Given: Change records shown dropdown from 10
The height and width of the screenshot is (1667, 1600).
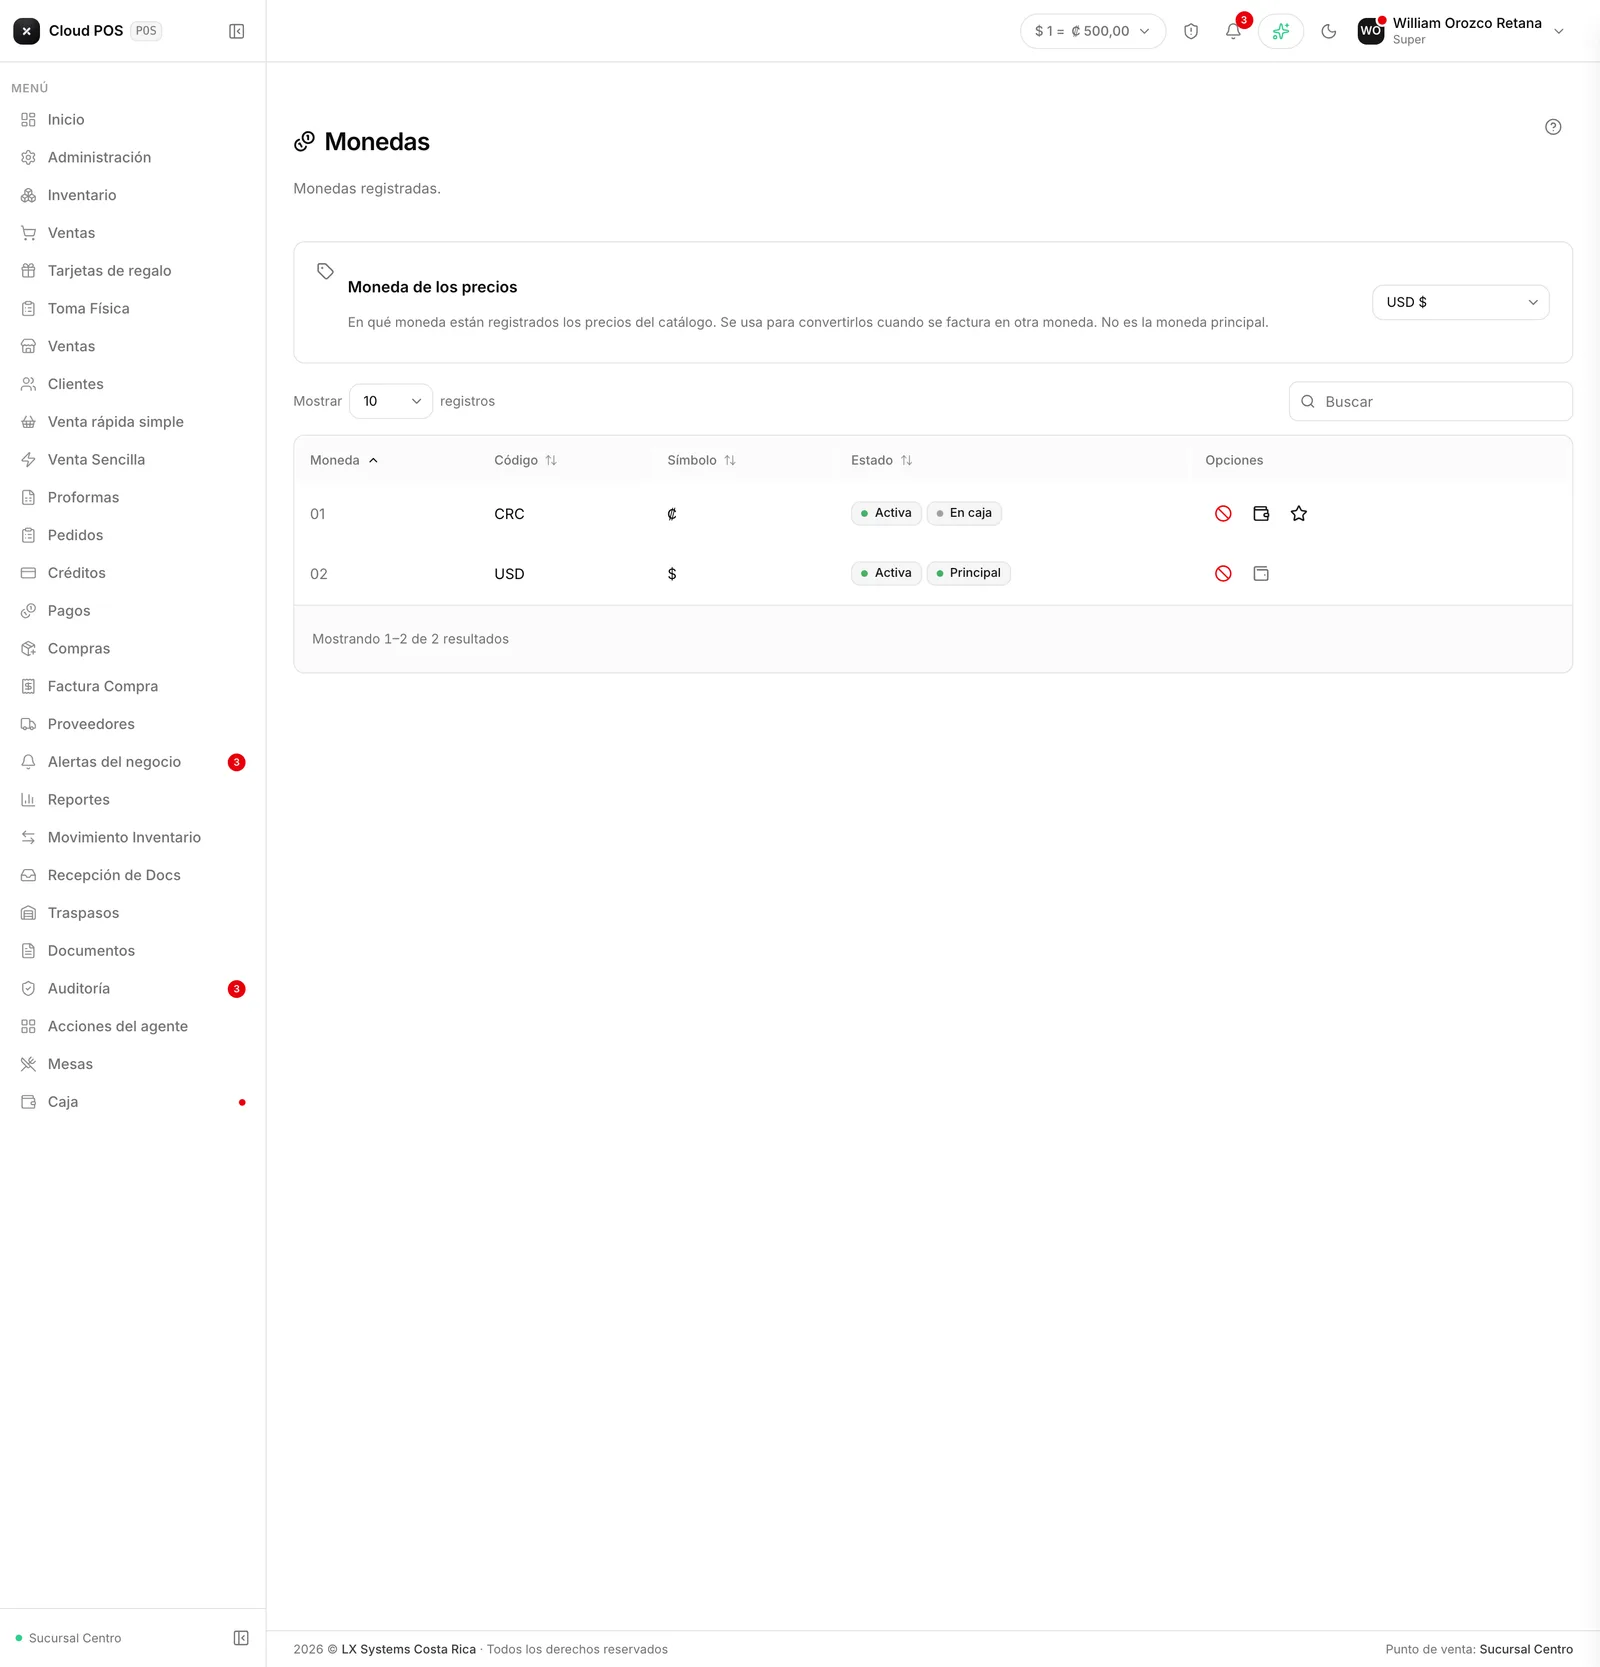Looking at the screenshot, I should [391, 401].
